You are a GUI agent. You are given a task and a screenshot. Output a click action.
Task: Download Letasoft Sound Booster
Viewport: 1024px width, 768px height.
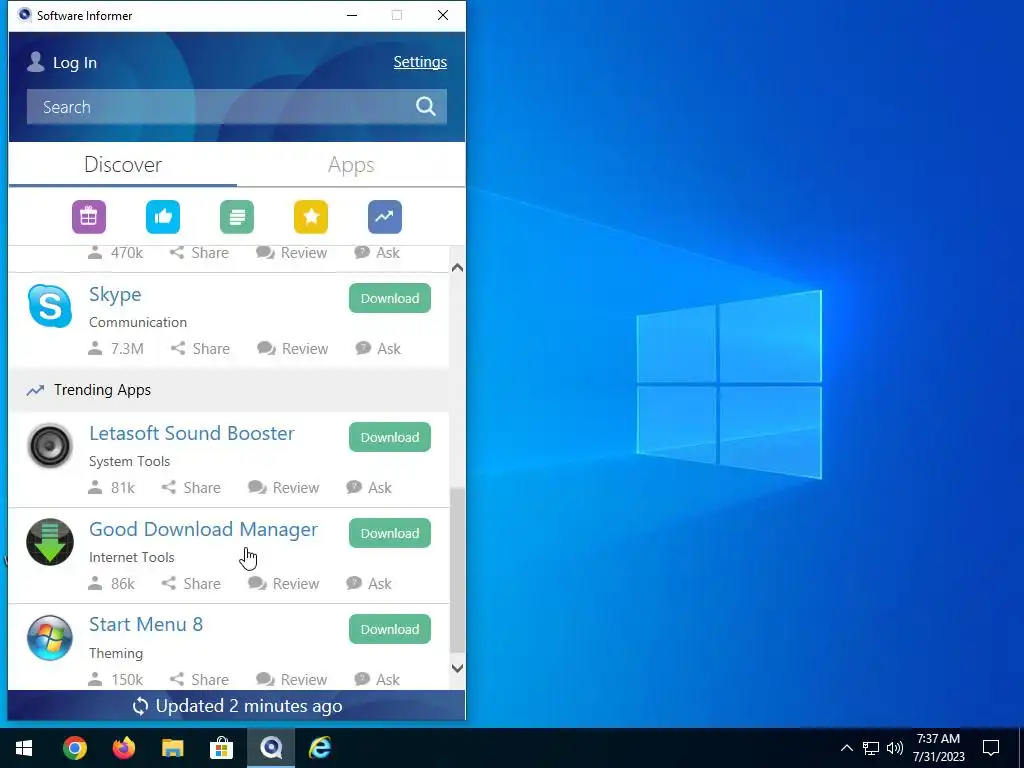coord(390,437)
